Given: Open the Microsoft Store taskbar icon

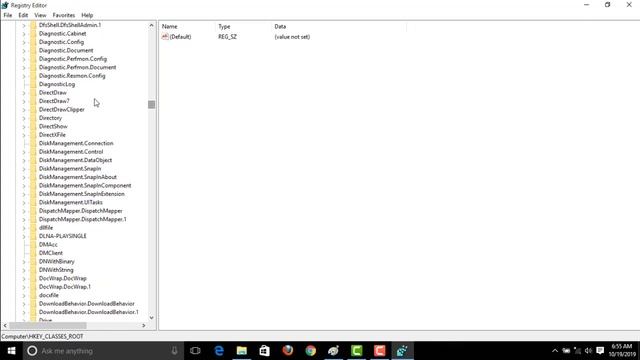Looking at the screenshot, I should tap(264, 351).
